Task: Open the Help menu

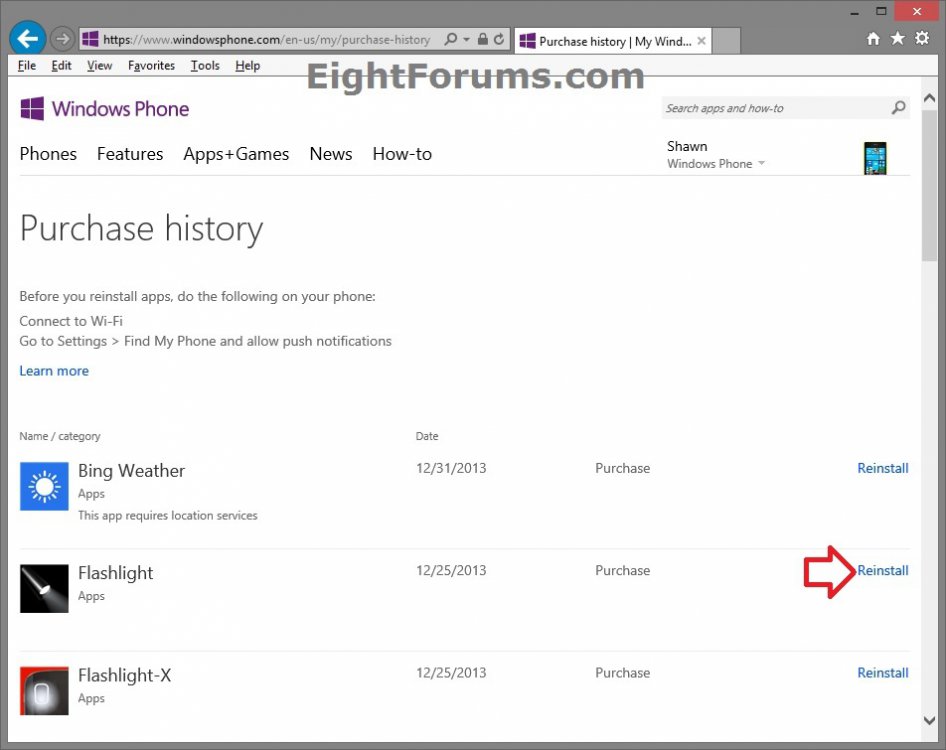Action: tap(247, 66)
